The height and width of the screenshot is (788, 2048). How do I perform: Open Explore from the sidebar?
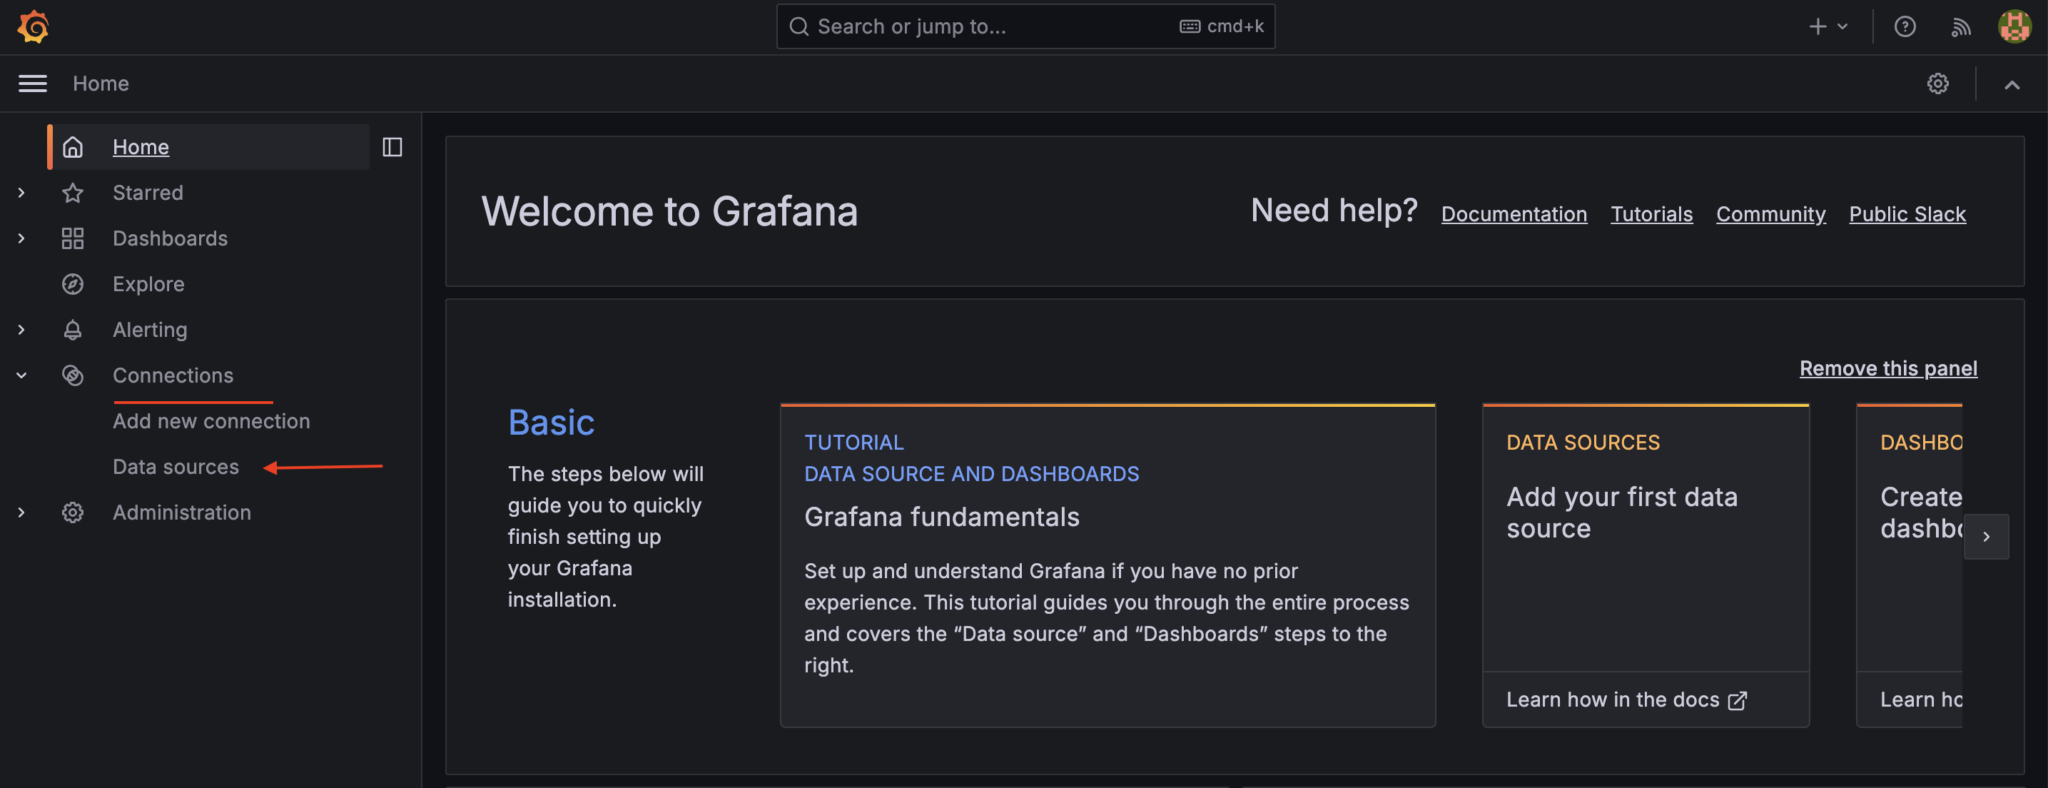[x=148, y=284]
